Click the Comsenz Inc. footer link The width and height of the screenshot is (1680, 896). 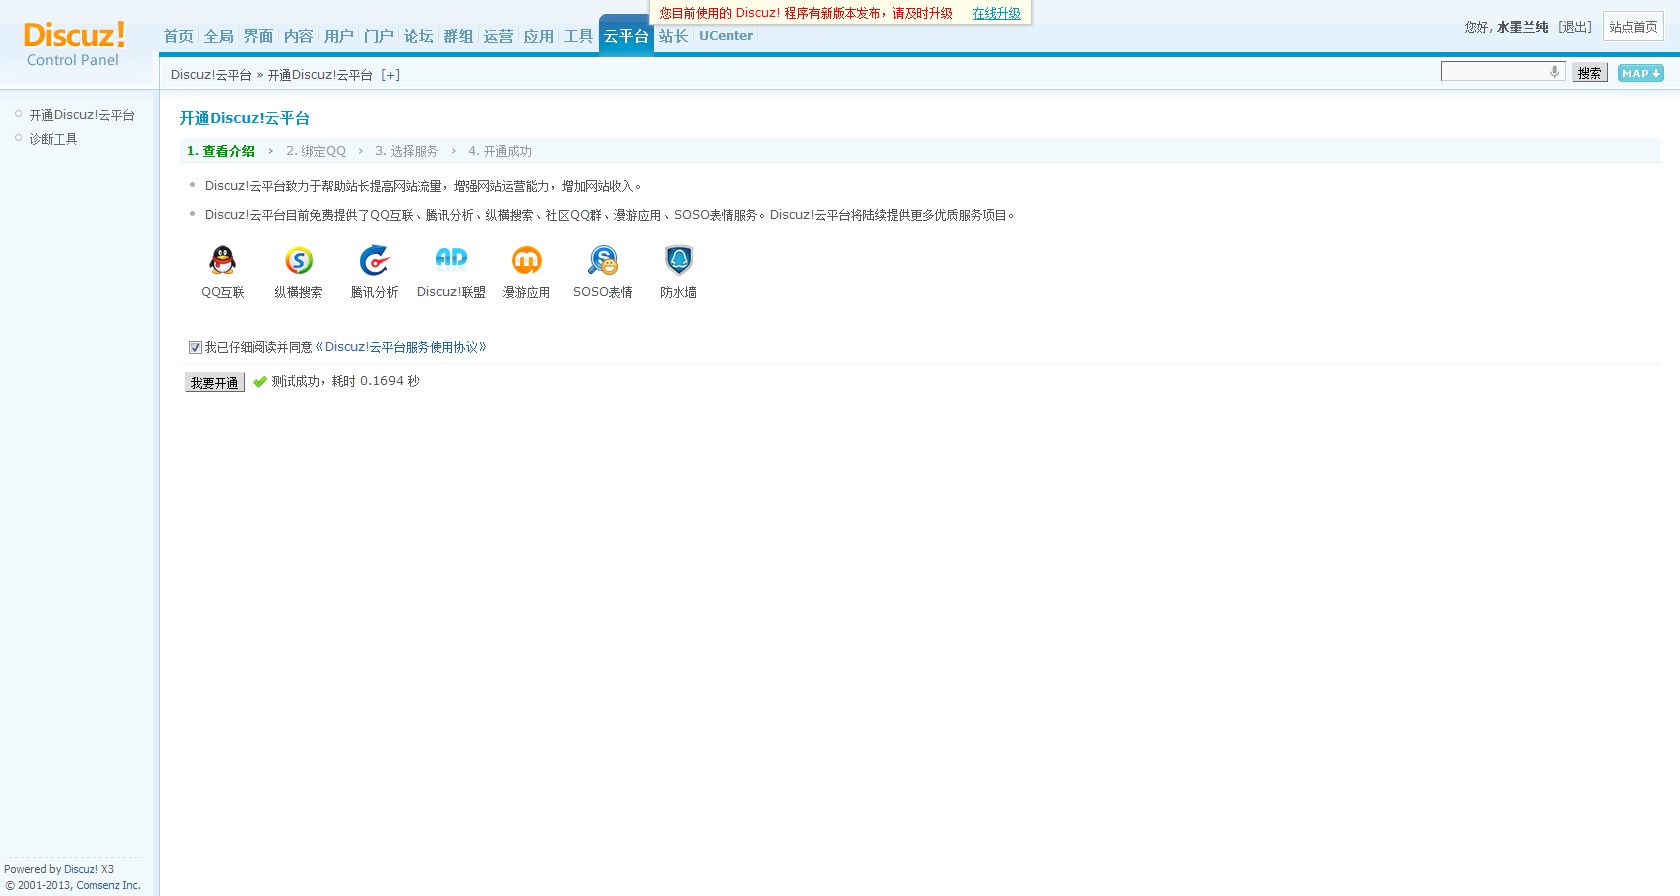(109, 885)
